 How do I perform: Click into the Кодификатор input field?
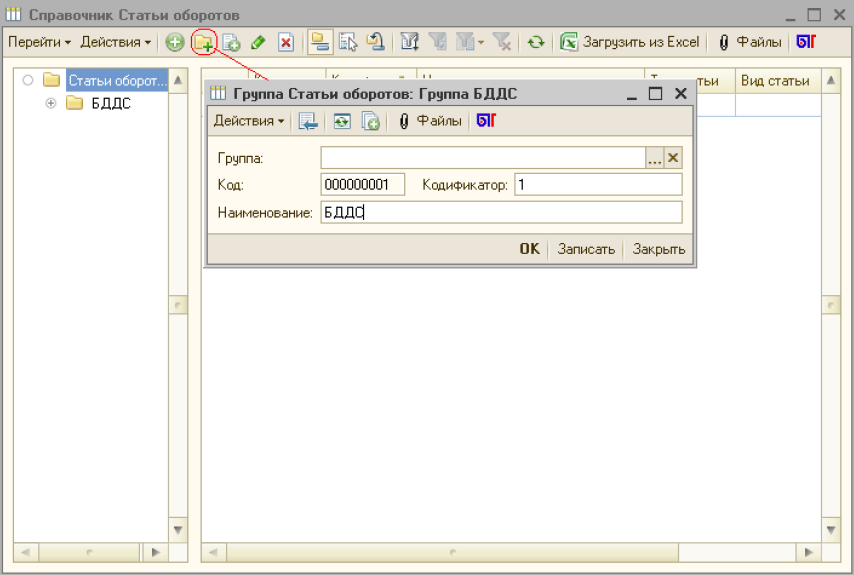tap(597, 185)
